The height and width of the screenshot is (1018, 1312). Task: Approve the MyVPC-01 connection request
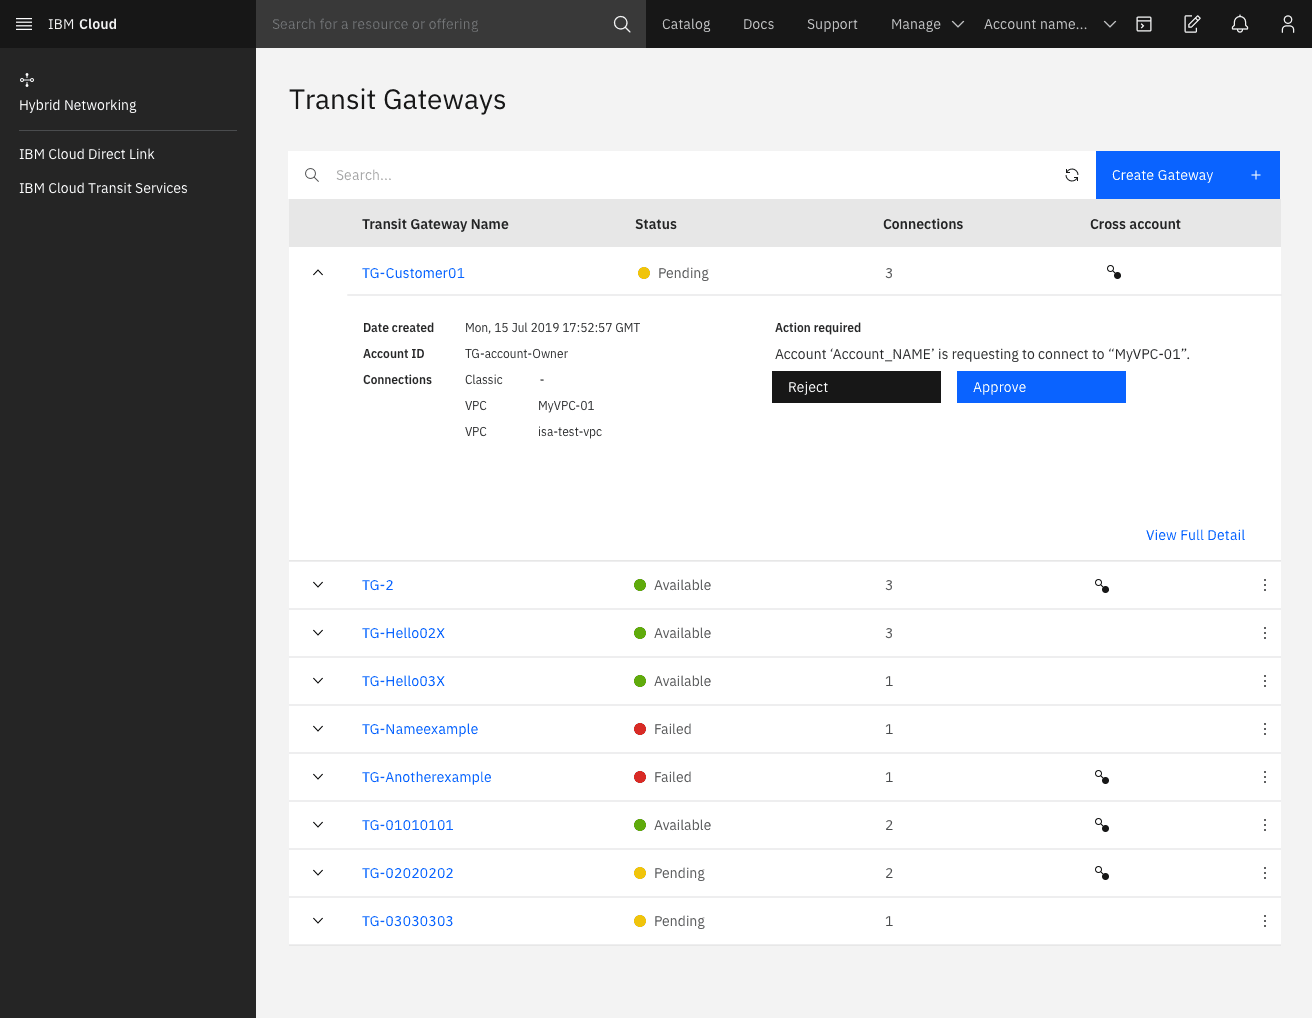pos(1041,387)
